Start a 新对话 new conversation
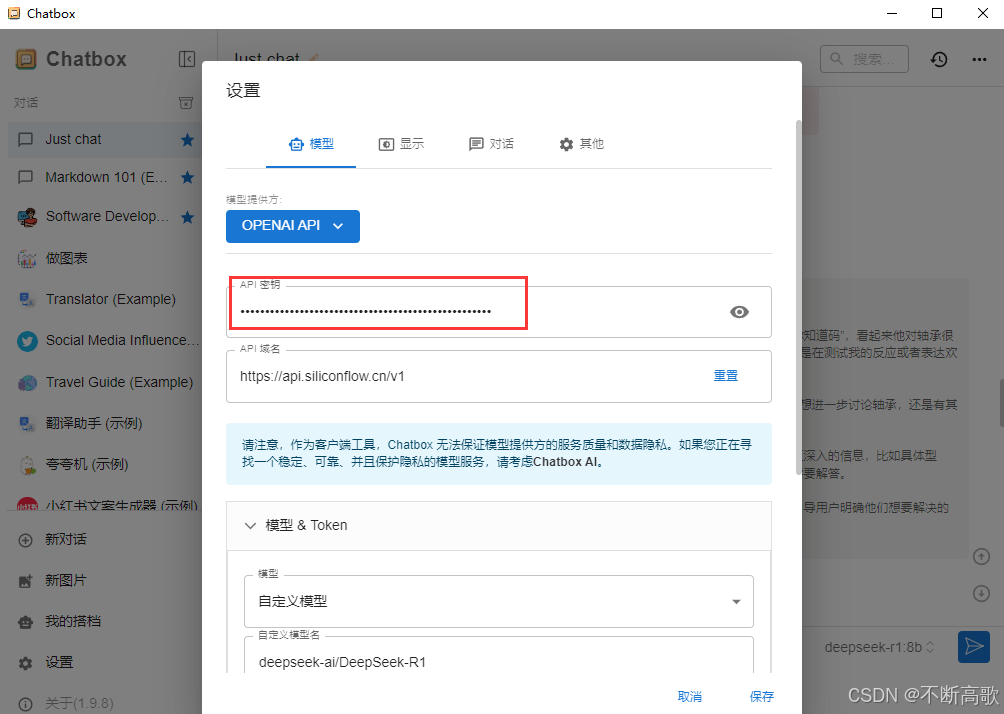 tap(104, 540)
